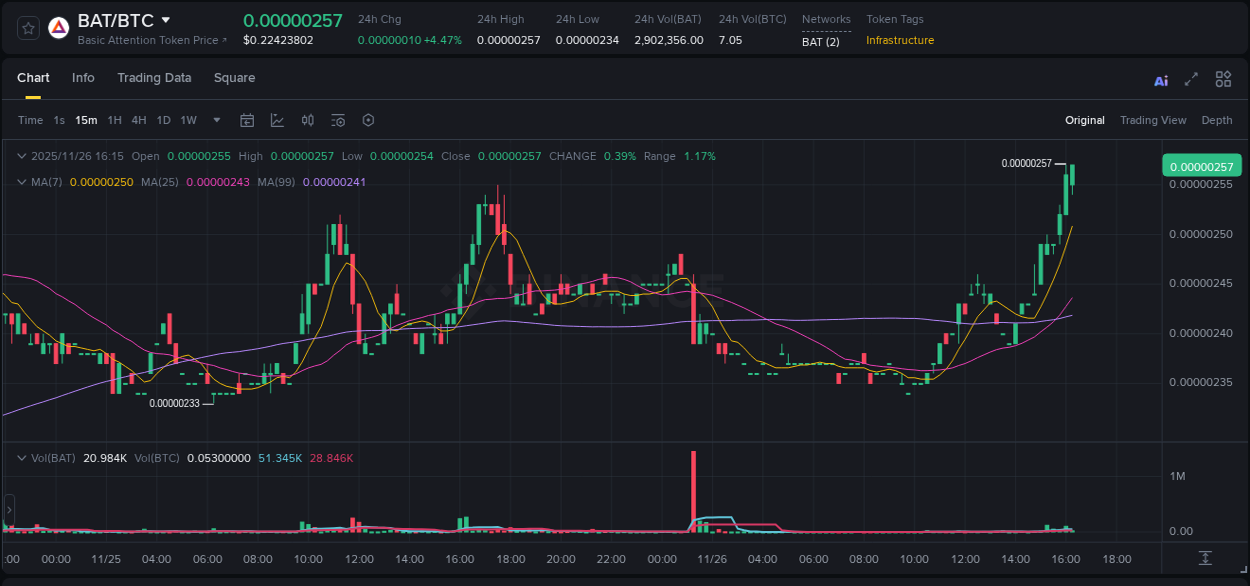Viewport: 1250px width, 586px height.
Task: Click the candlestick style icon
Action: point(308,120)
